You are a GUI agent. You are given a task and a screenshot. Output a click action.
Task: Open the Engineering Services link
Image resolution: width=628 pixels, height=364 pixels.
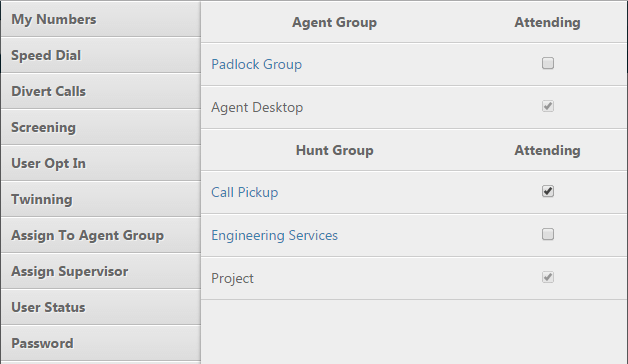click(x=274, y=235)
